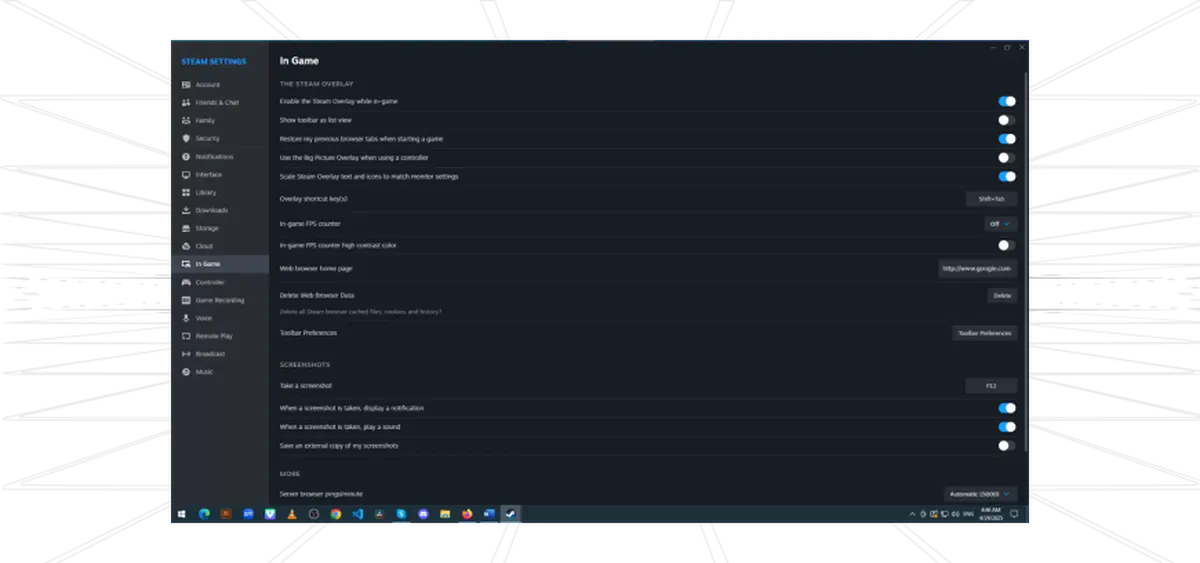Screen dimensions: 1200x563
Task: Enable saving an external copy of screenshots
Action: [1007, 446]
